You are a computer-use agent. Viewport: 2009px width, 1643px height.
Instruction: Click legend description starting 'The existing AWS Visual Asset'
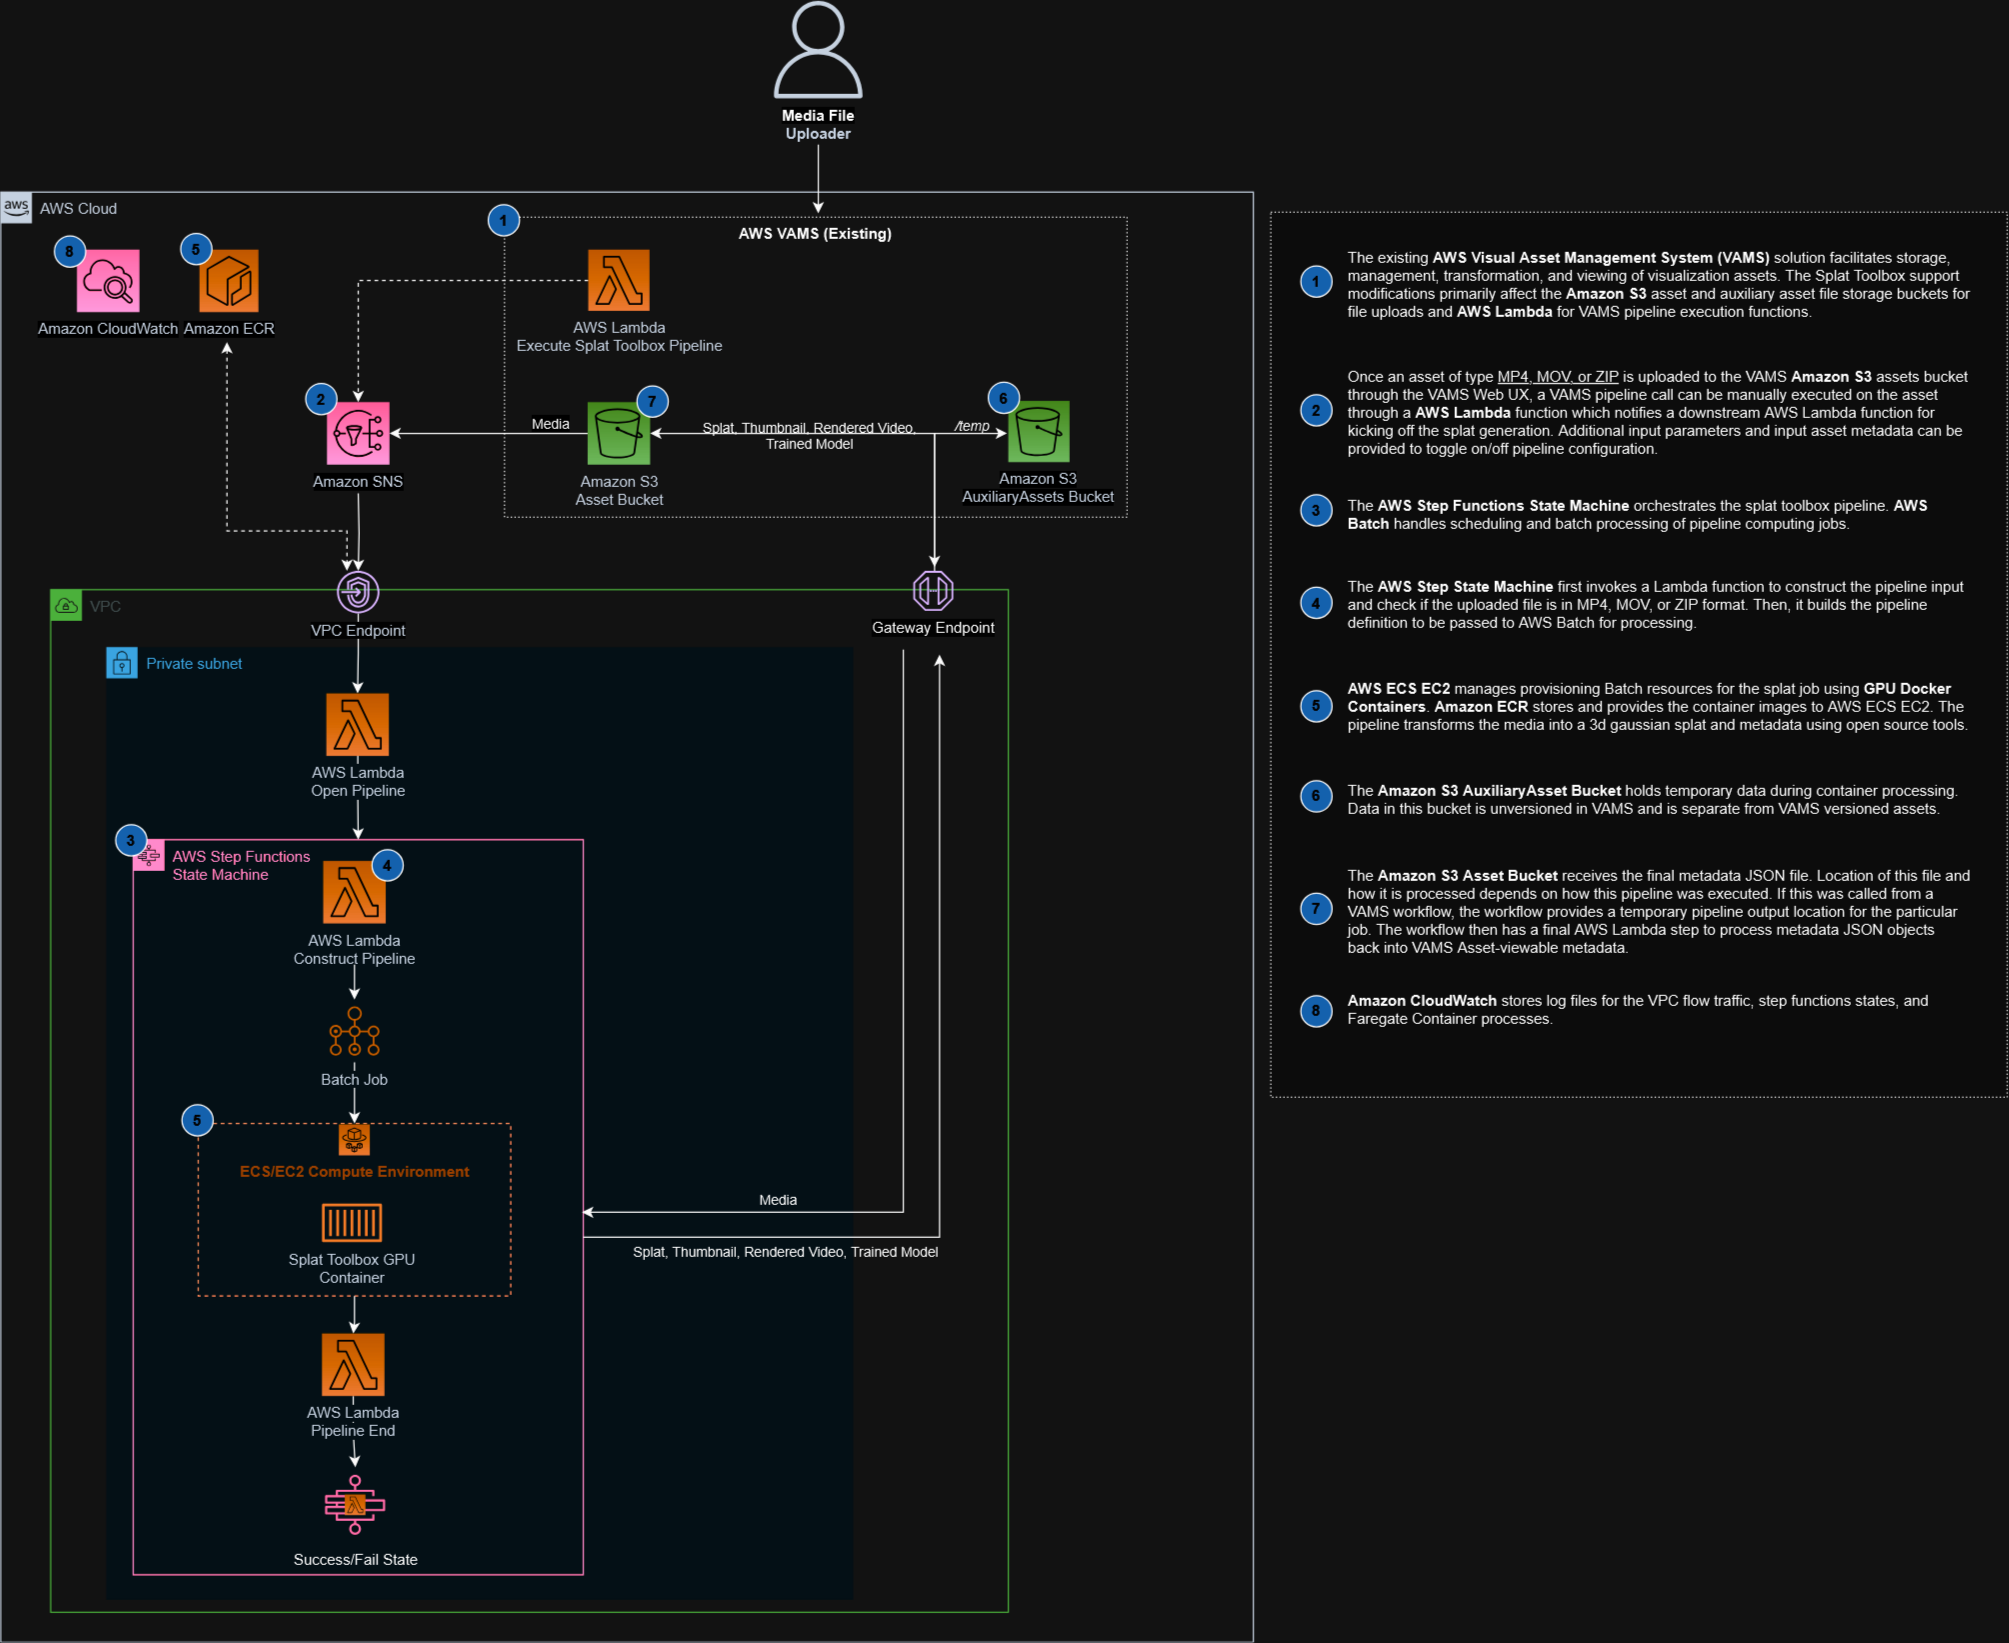1658,285
